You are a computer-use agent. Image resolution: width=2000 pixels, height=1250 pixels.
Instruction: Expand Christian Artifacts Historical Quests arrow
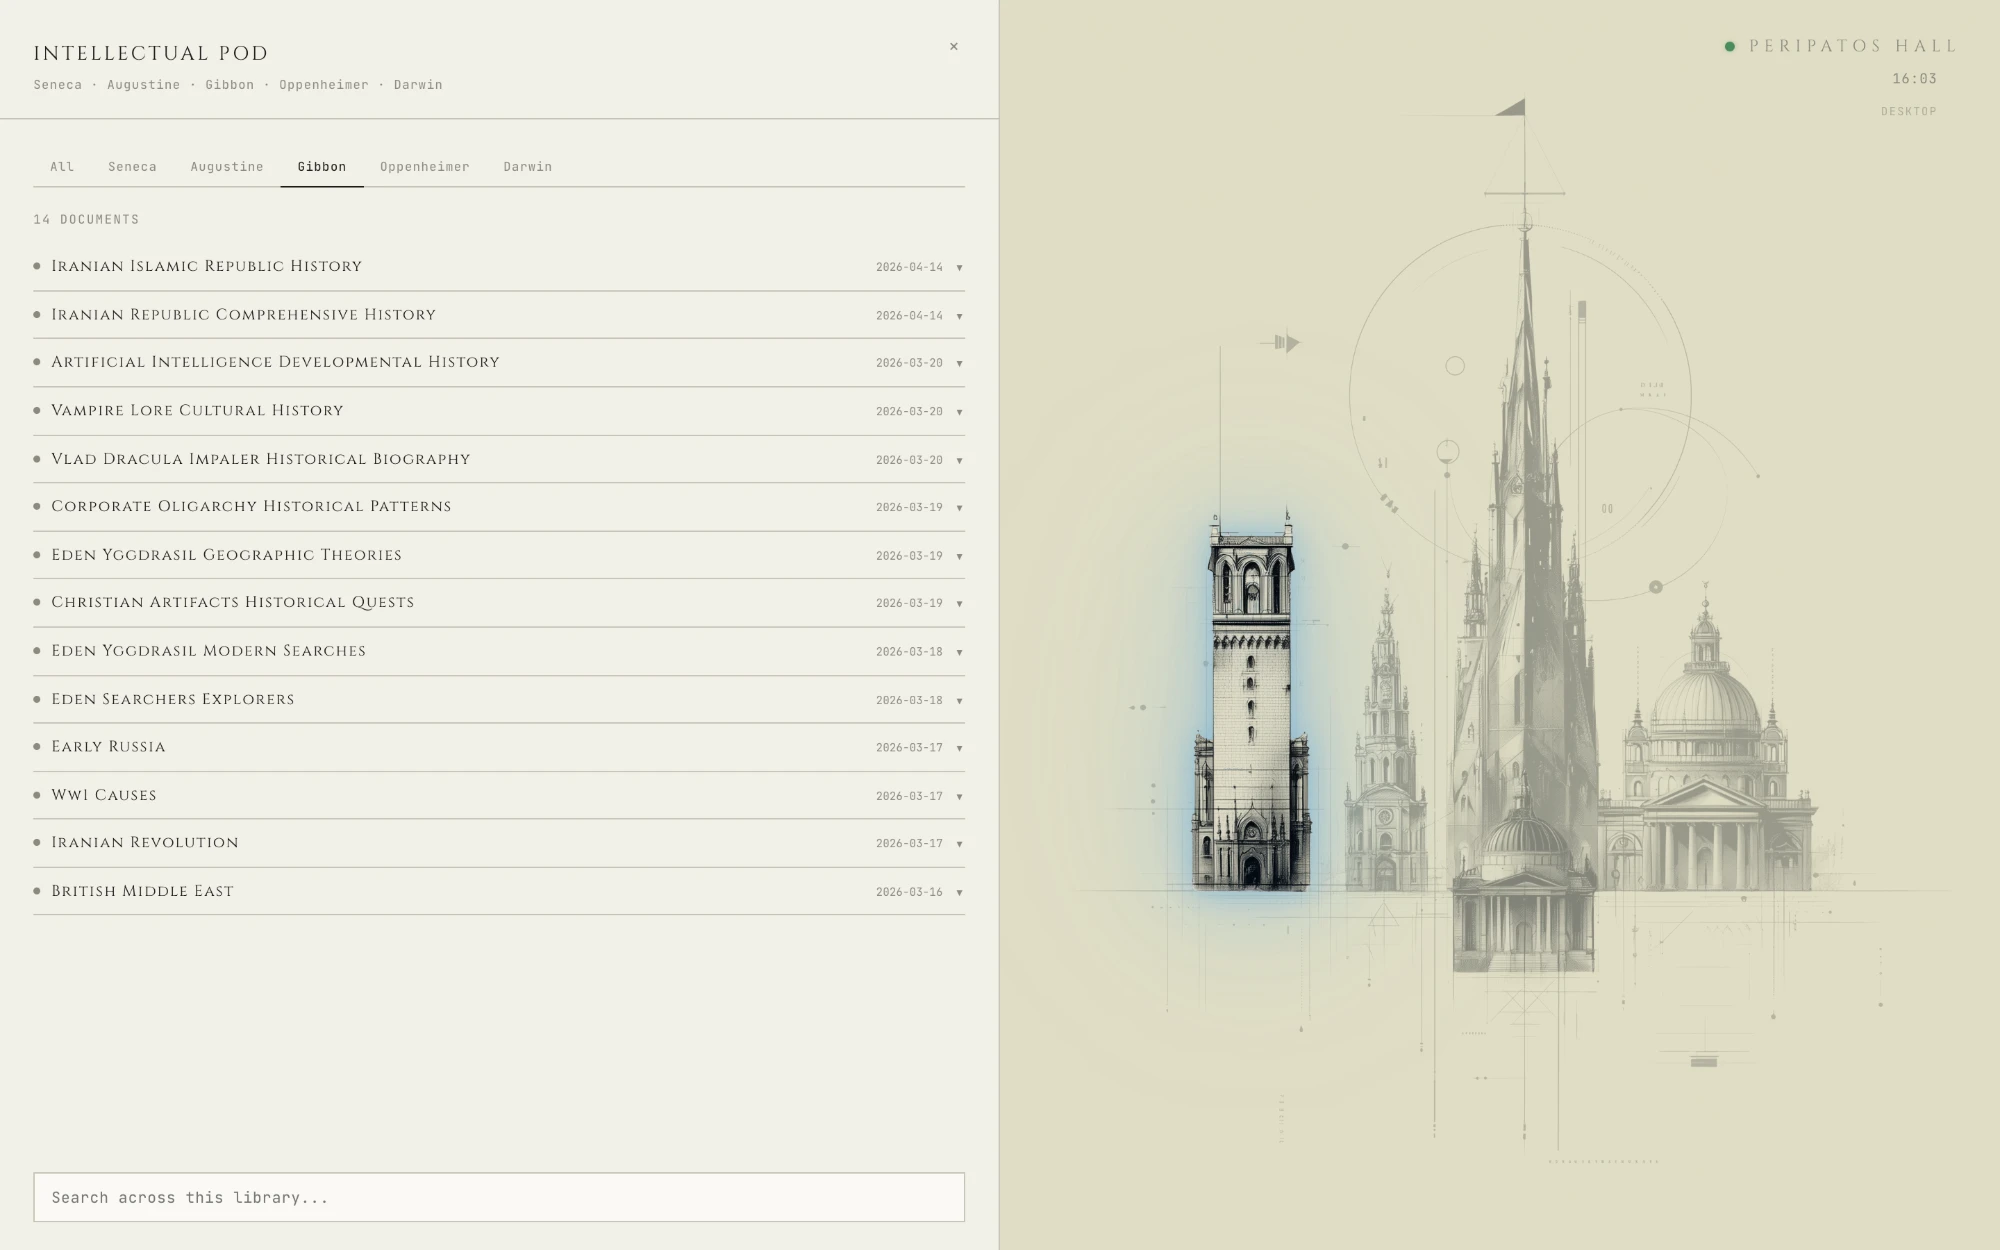click(x=959, y=604)
